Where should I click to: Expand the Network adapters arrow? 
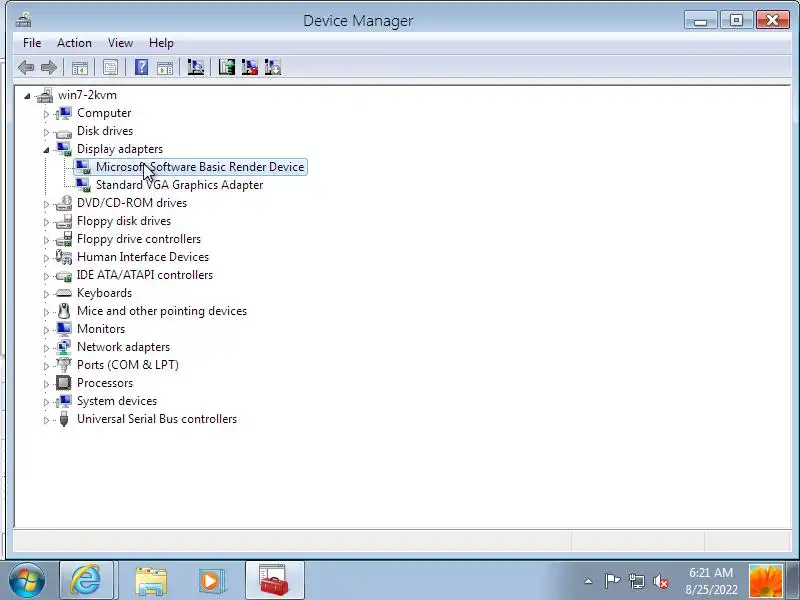[x=46, y=347]
